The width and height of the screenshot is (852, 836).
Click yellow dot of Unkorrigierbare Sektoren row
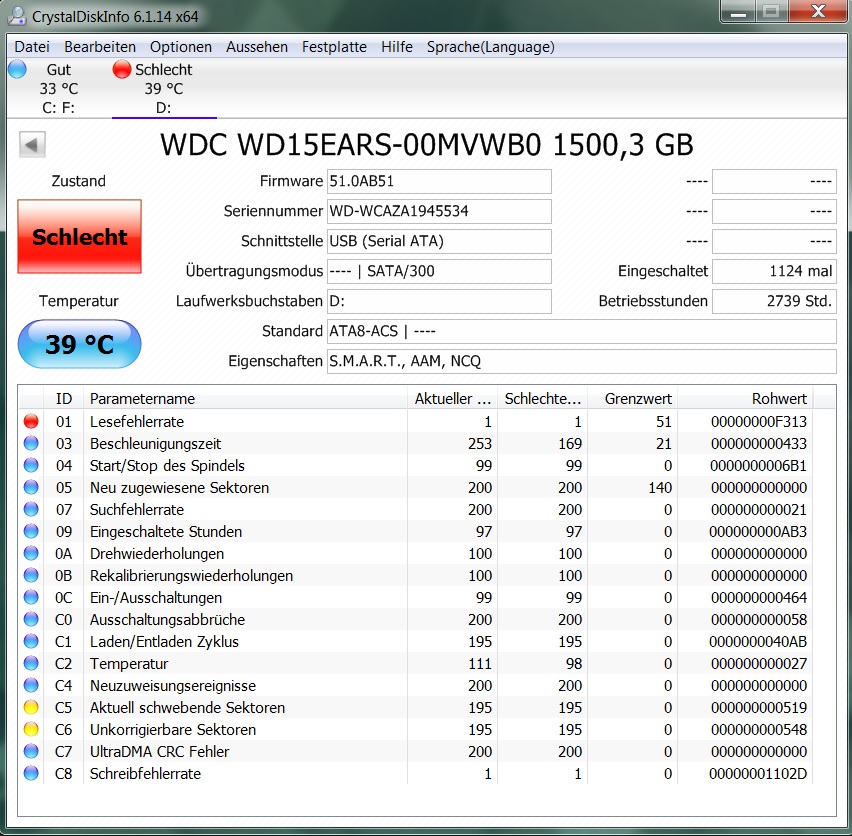[32, 730]
